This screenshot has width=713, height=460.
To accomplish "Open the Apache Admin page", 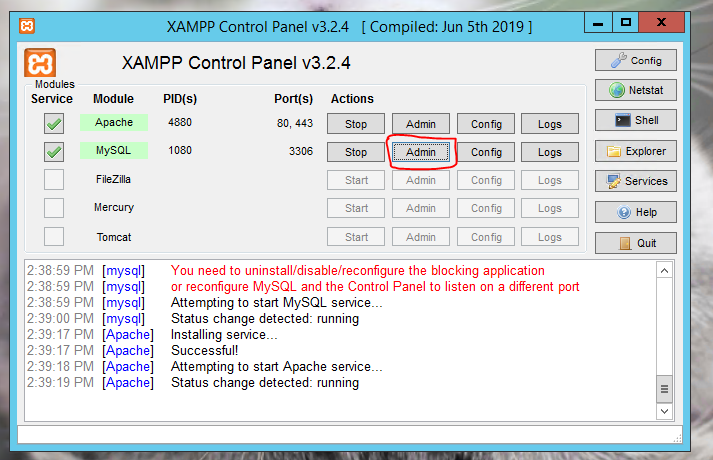I will 421,124.
